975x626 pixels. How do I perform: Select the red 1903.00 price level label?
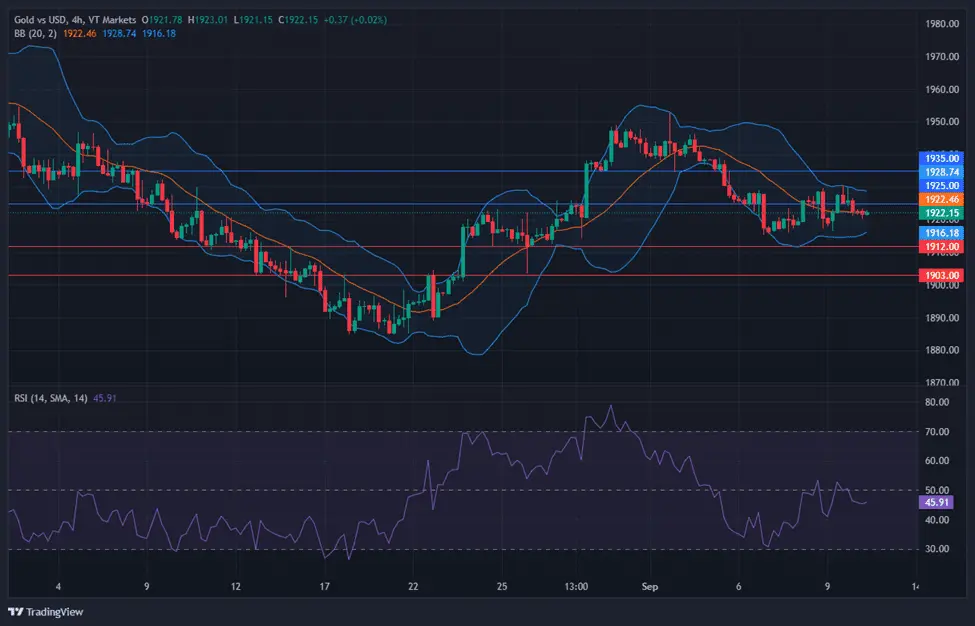pyautogui.click(x=940, y=275)
